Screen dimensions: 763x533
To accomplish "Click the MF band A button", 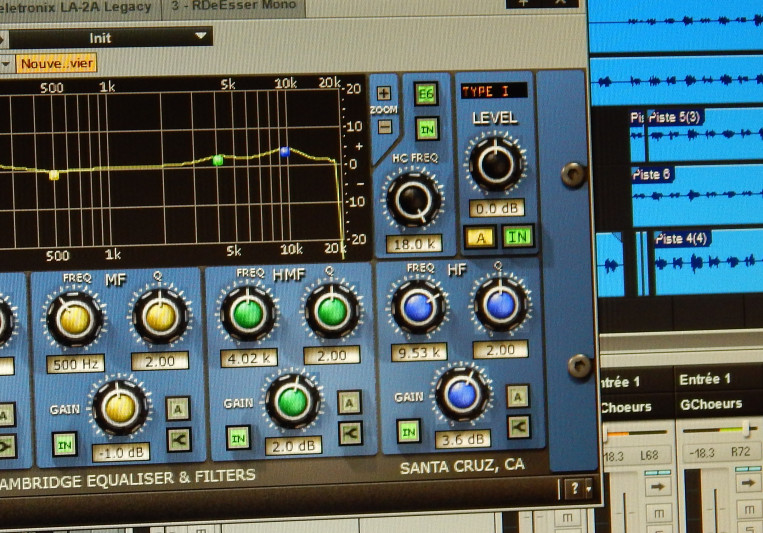I will tap(178, 409).
